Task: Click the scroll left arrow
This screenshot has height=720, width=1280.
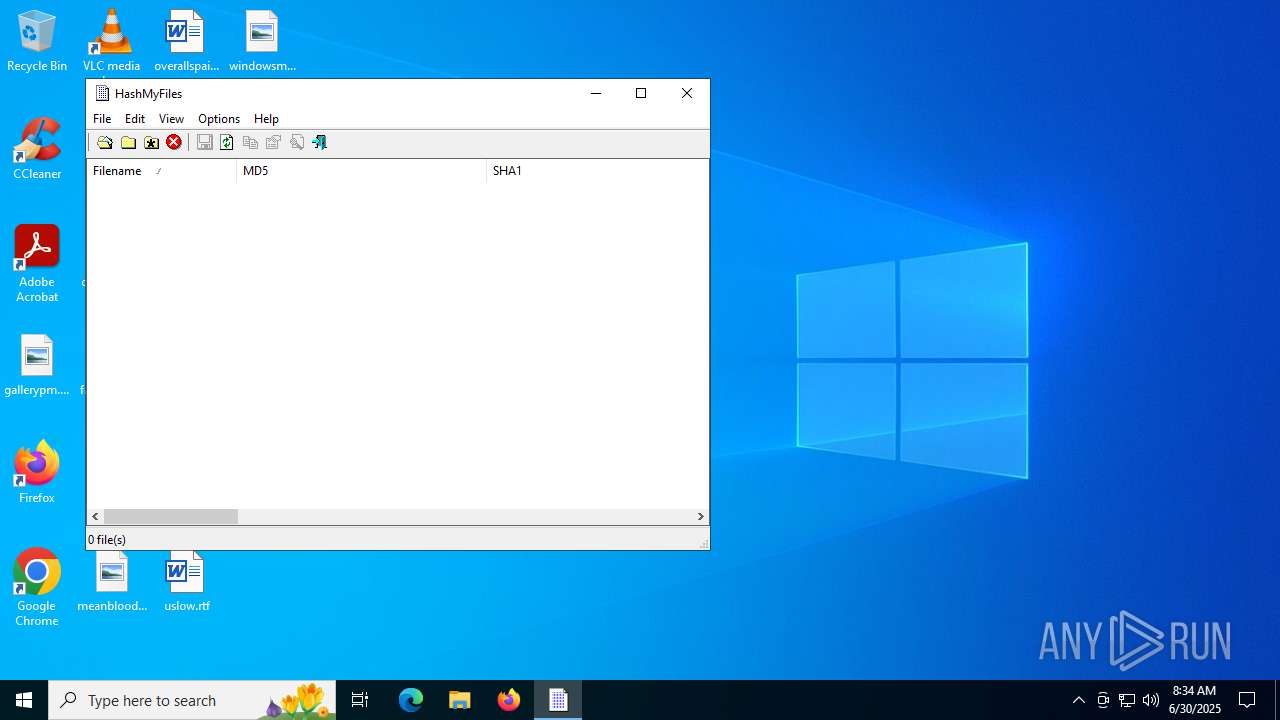Action: 95,516
